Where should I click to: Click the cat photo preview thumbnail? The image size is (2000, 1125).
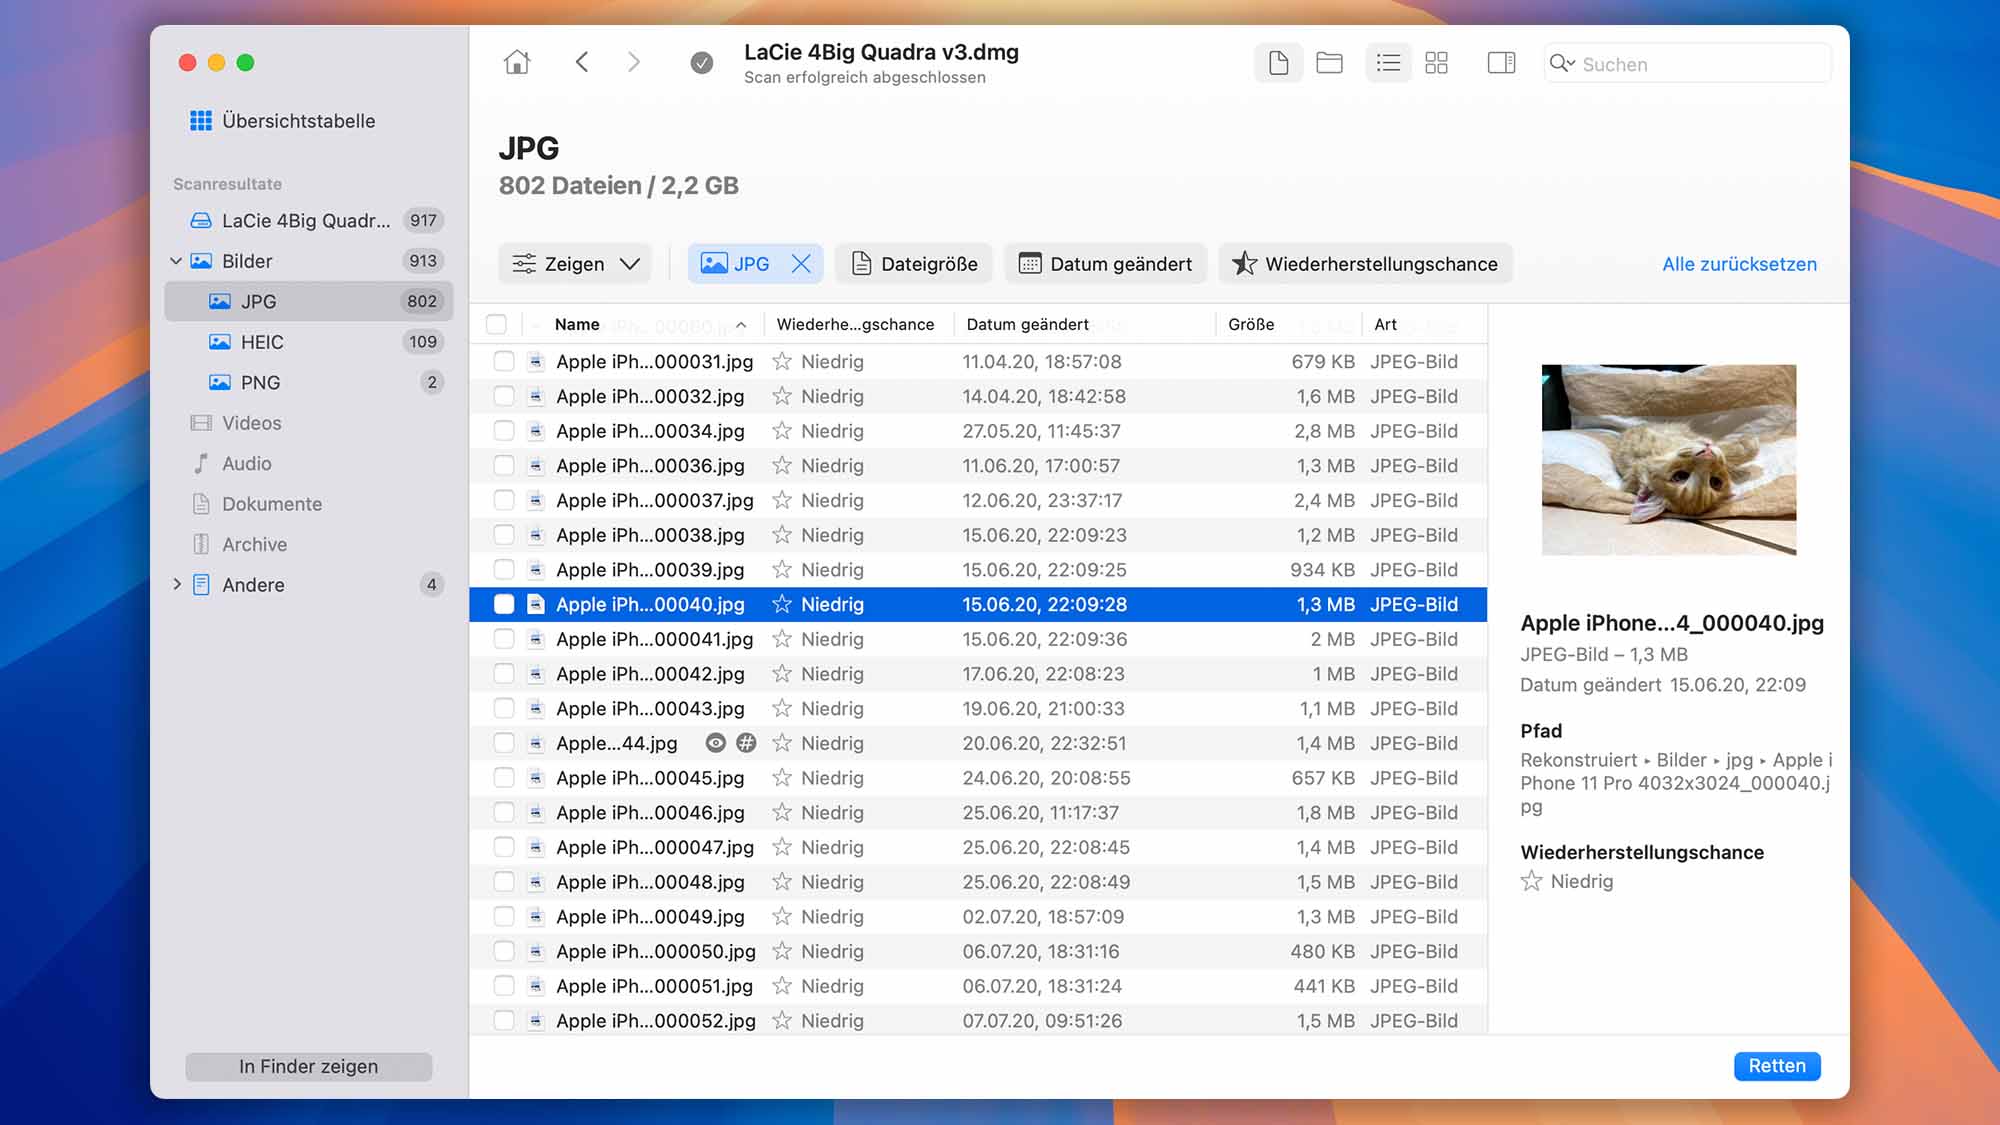[1668, 459]
